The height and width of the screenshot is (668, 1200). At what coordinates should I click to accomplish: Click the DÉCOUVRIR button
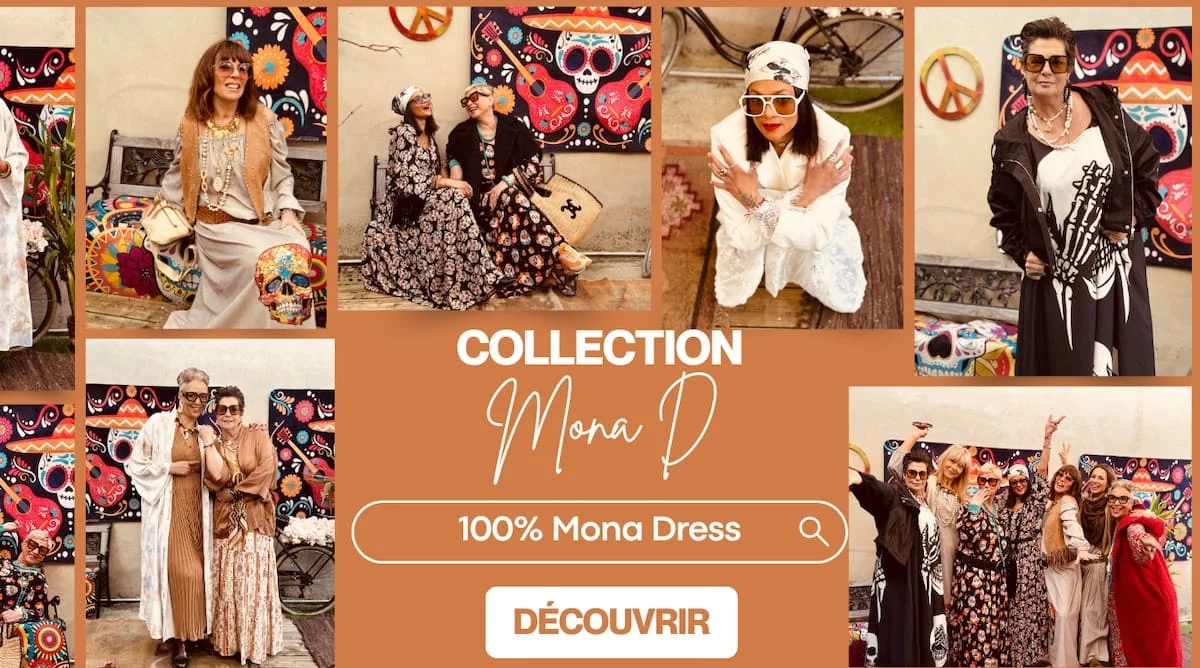click(x=611, y=622)
